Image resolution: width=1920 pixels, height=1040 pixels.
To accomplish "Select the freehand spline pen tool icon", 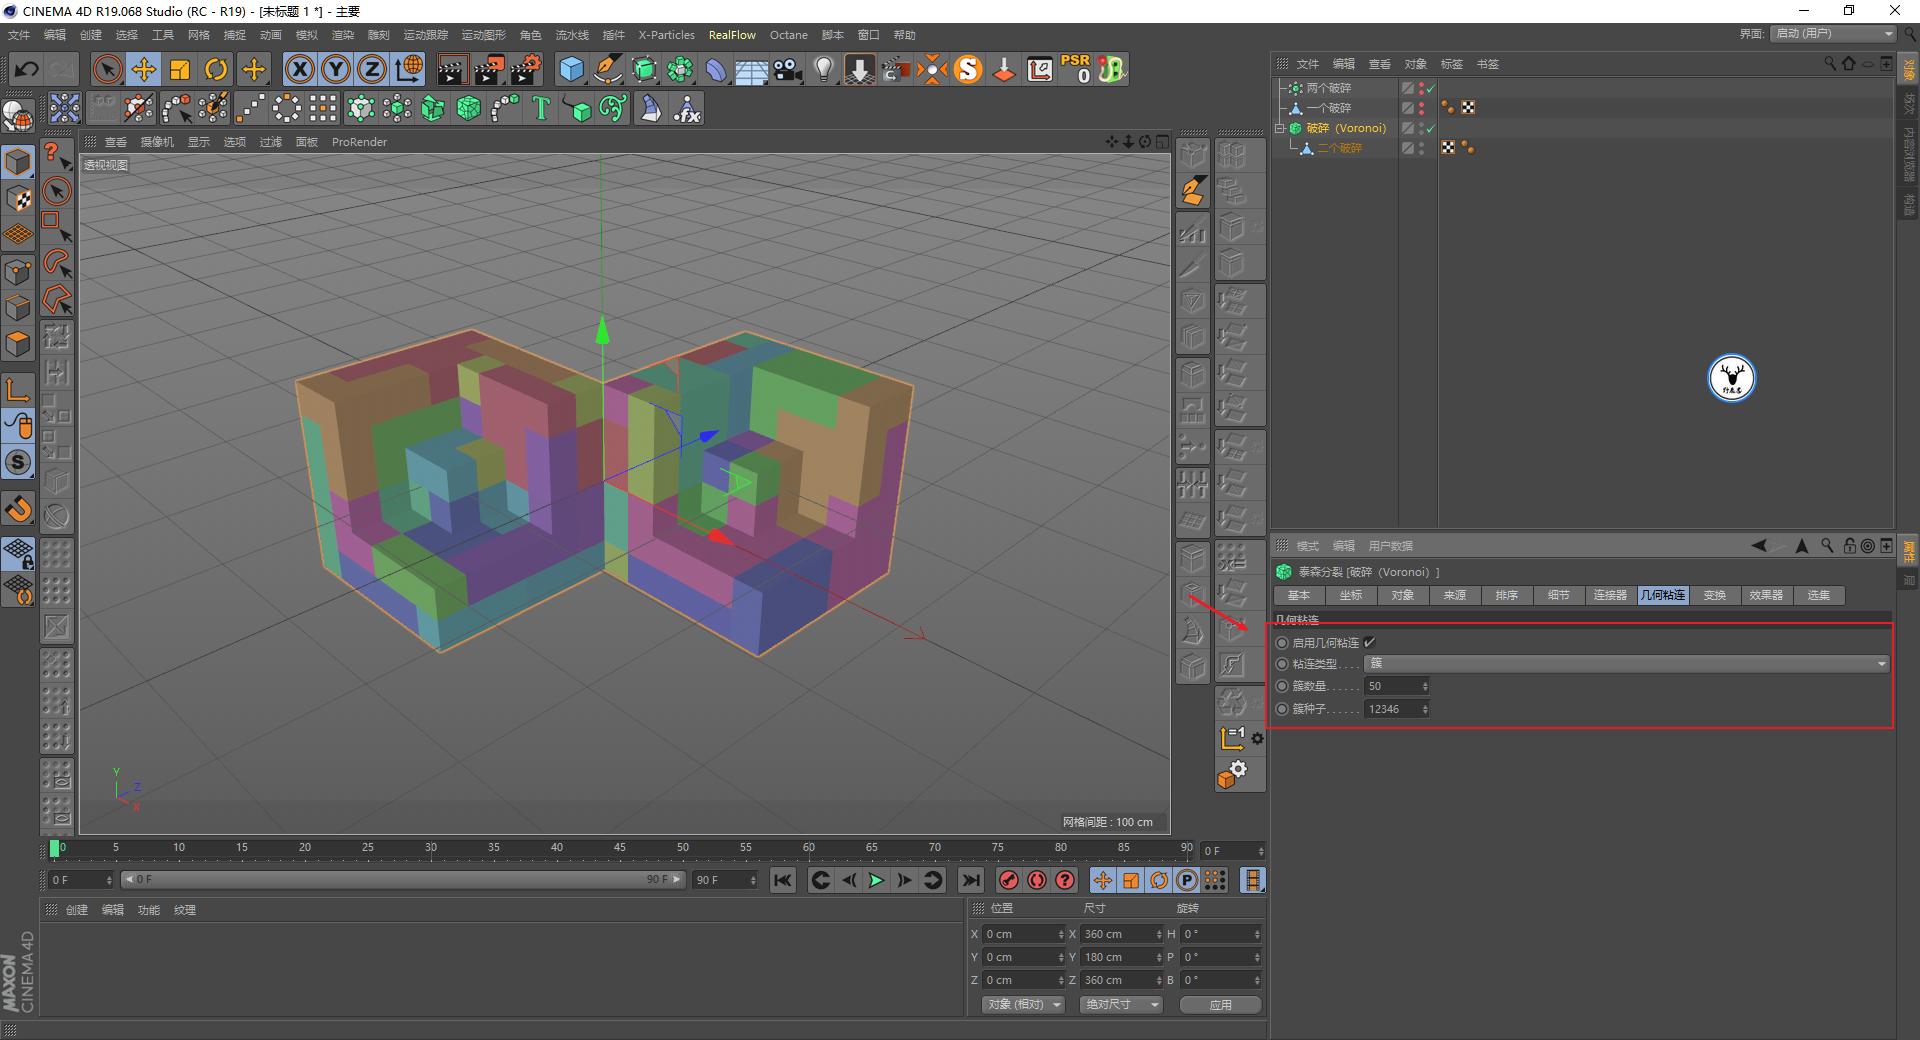I will pos(608,69).
